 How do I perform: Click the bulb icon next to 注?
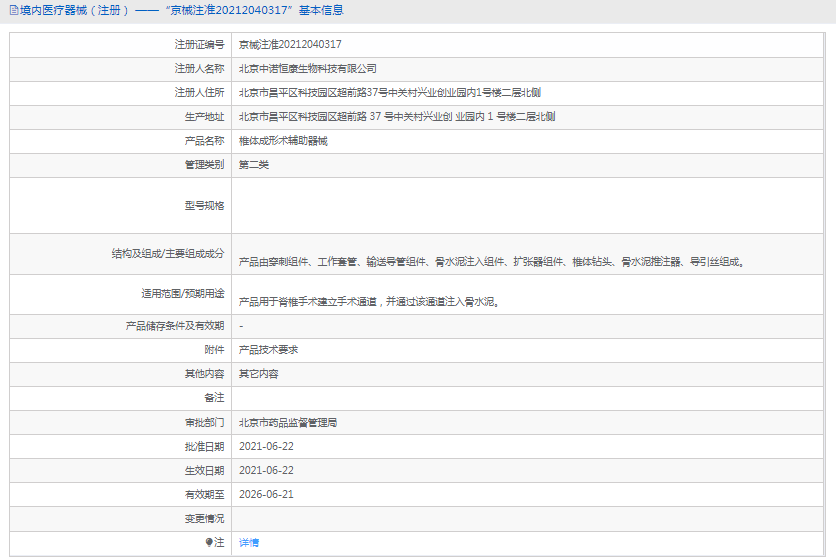(x=208, y=542)
